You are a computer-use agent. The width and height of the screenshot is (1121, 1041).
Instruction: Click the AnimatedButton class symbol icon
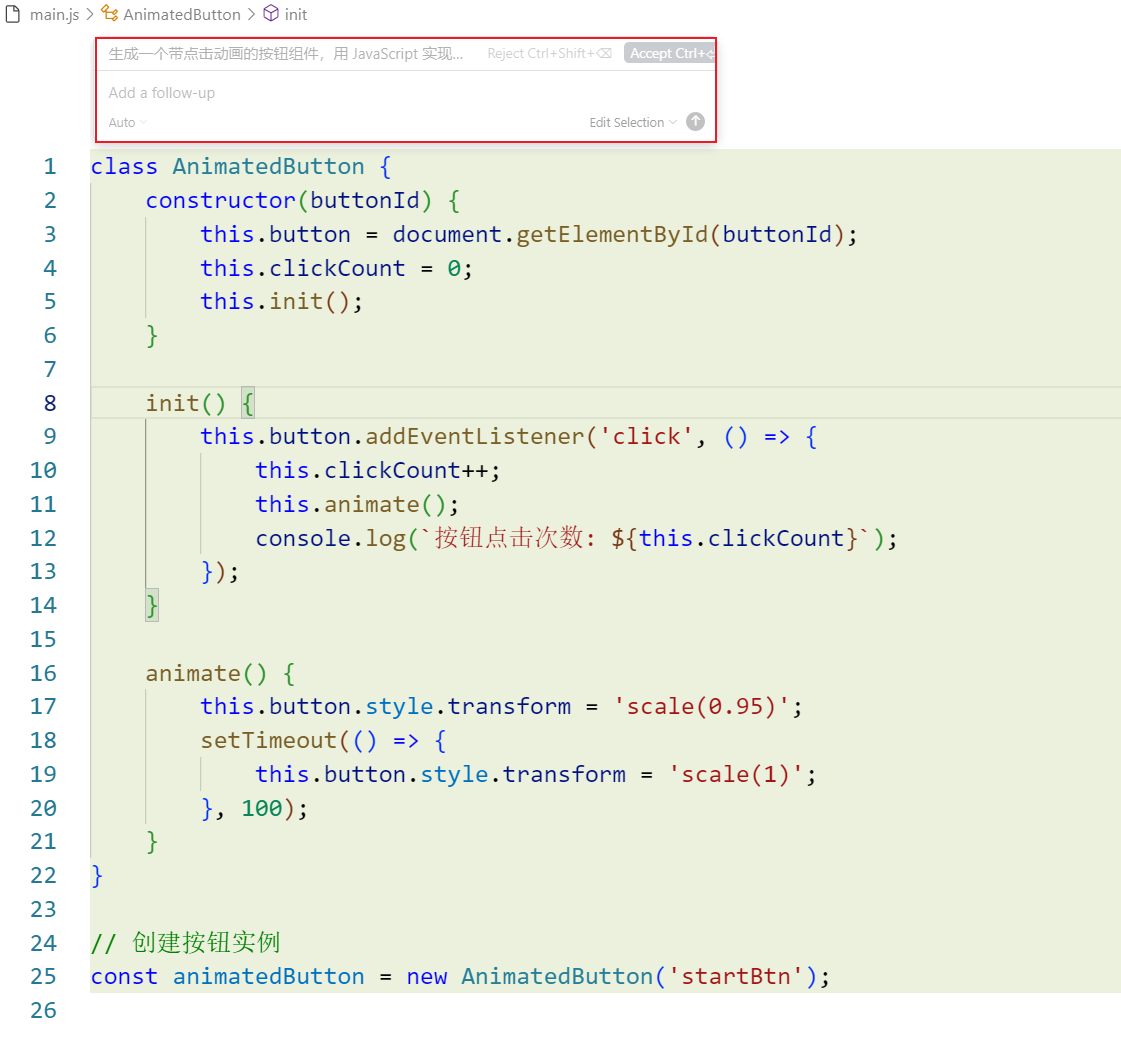click(110, 15)
